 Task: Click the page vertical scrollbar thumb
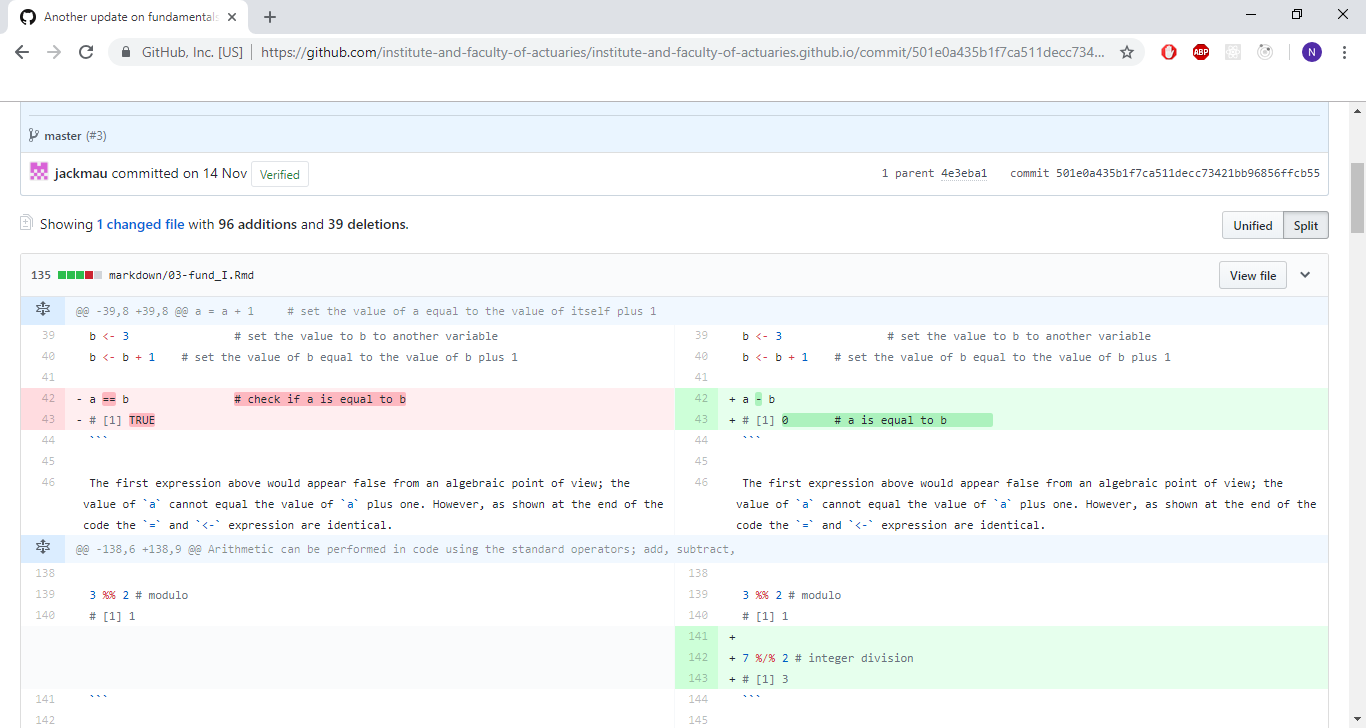point(1357,198)
